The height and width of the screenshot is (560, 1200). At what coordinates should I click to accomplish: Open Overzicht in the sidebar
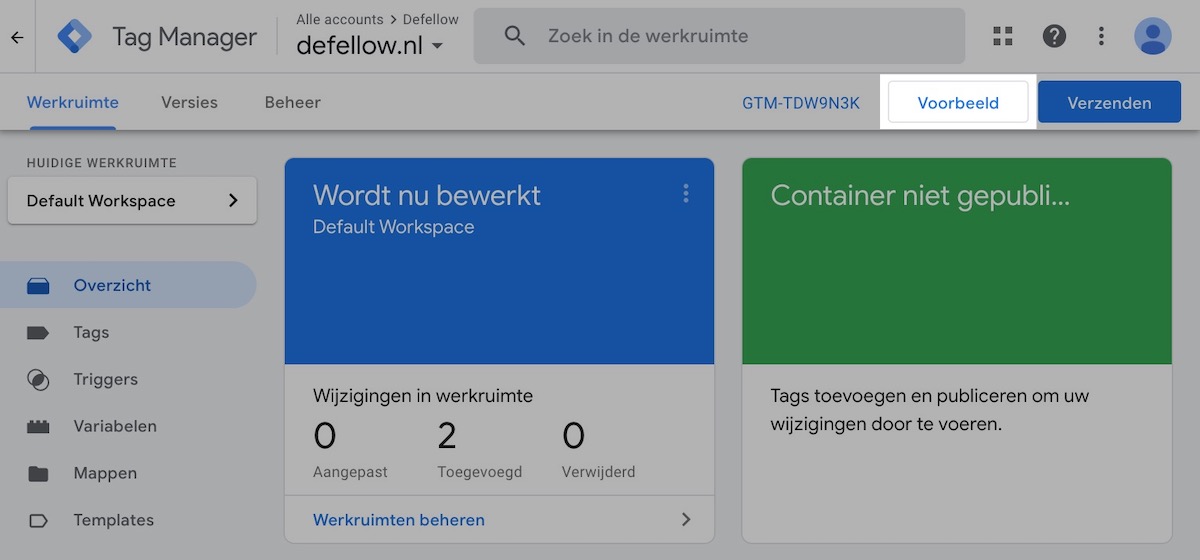[128, 286]
